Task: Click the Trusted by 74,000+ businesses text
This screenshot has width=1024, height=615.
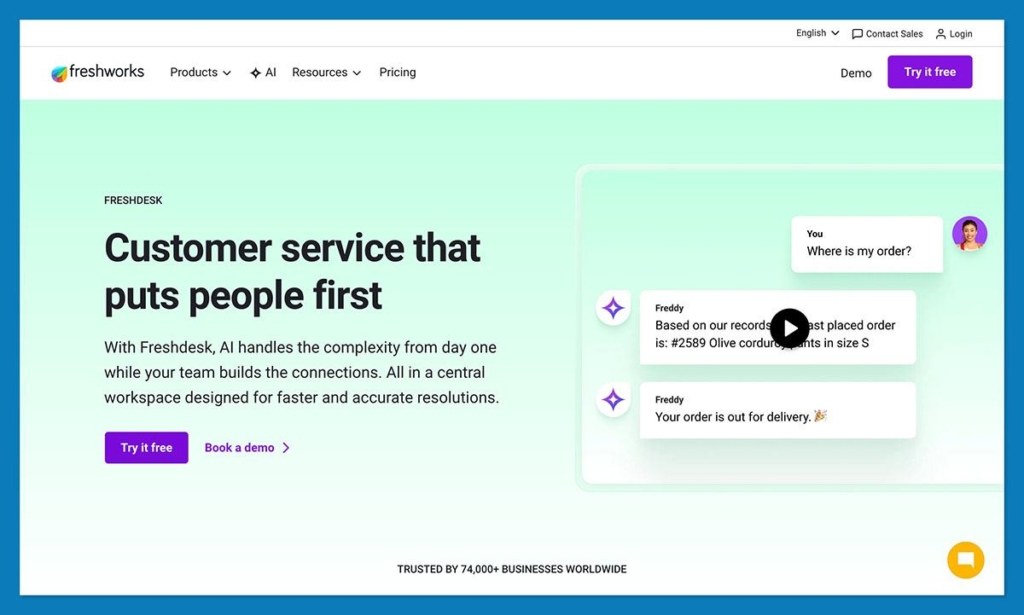Action: coord(511,569)
